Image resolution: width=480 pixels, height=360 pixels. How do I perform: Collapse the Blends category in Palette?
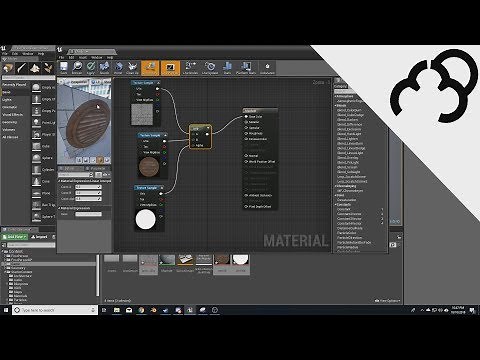click(336, 105)
